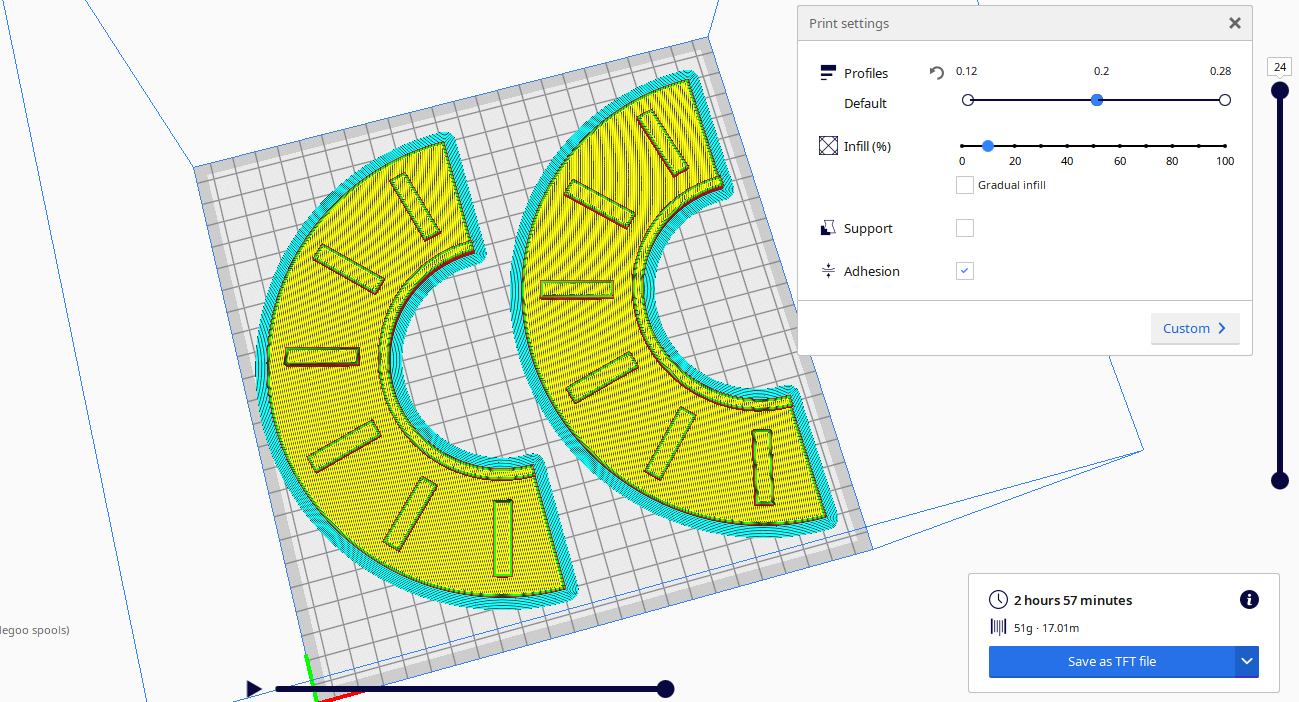The image size is (1299, 702).
Task: Open print info via the info icon
Action: coord(1249,599)
